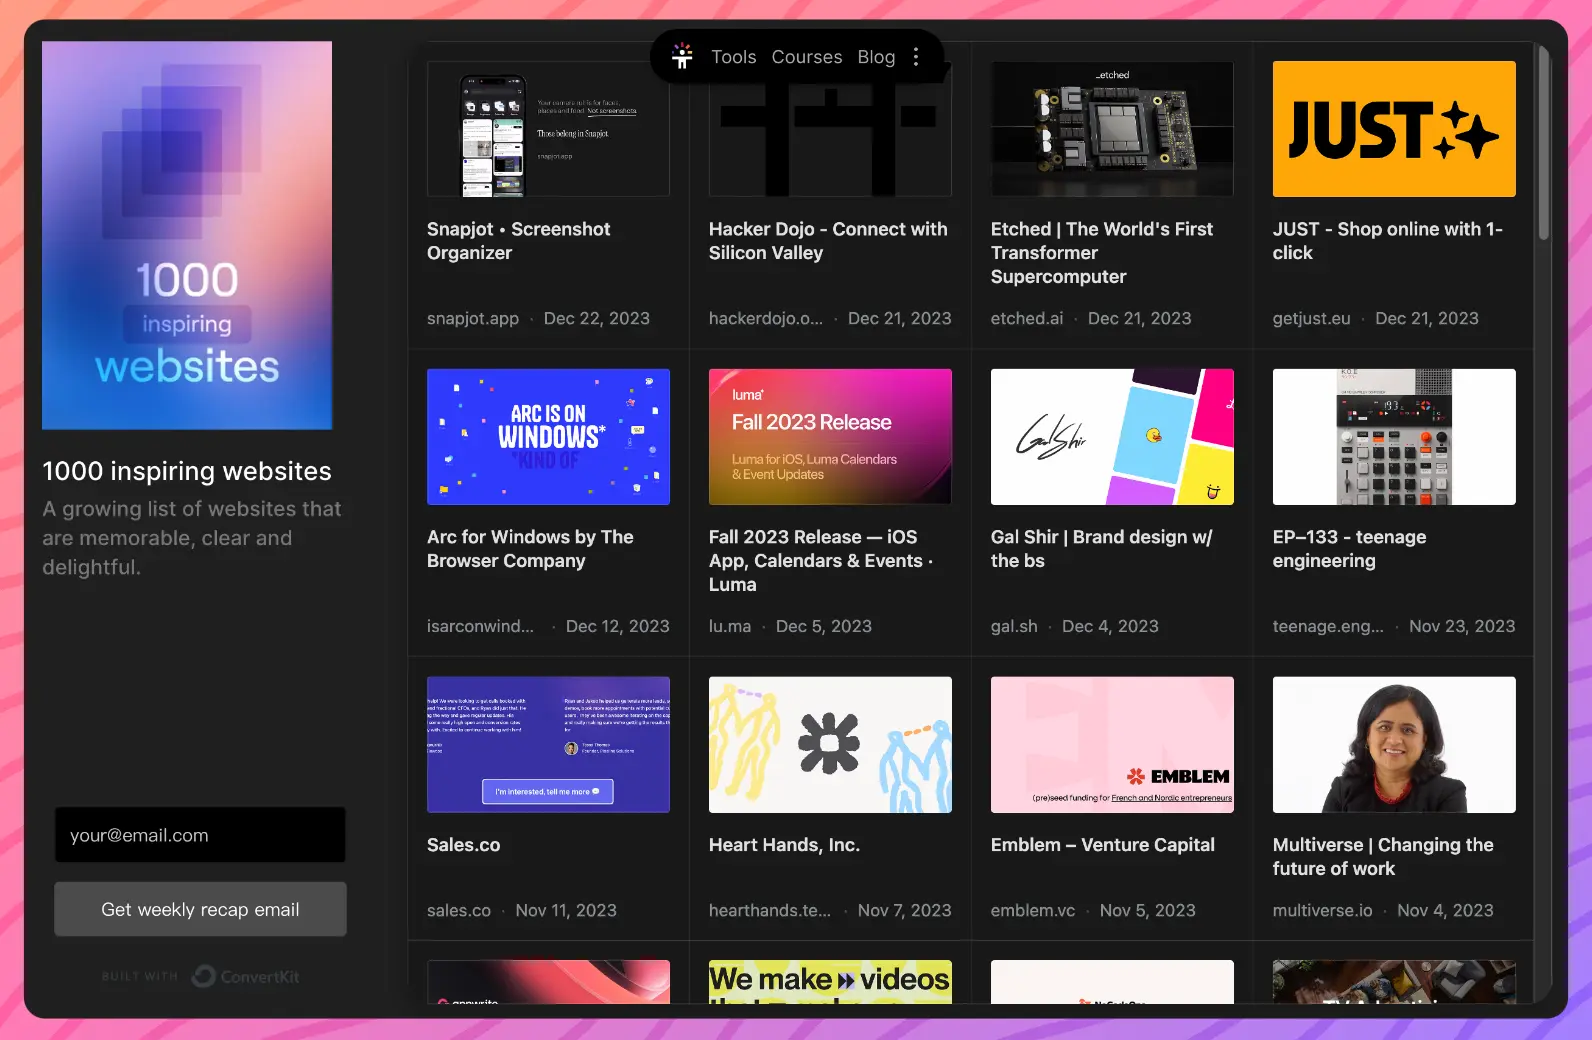Open the Tools menu item
Image resolution: width=1592 pixels, height=1040 pixels.
(x=733, y=57)
